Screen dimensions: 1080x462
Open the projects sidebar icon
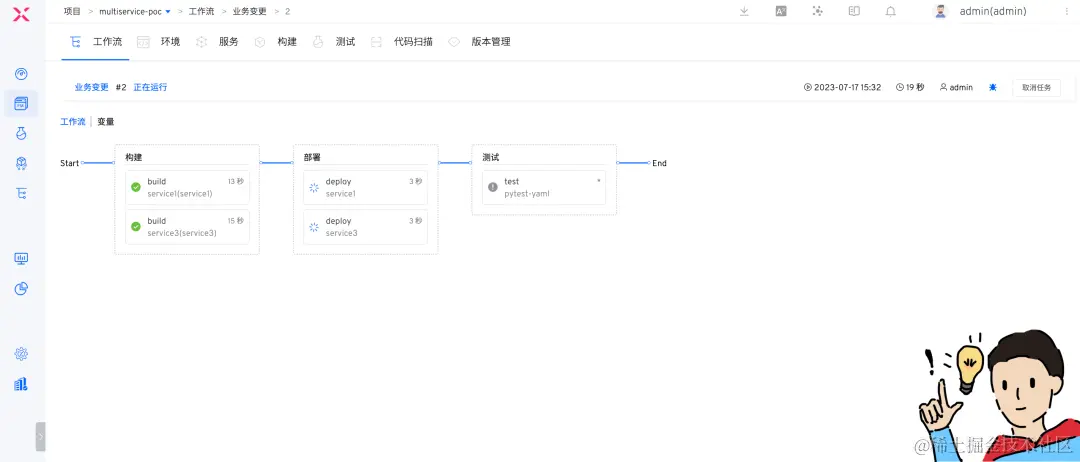tap(21, 104)
